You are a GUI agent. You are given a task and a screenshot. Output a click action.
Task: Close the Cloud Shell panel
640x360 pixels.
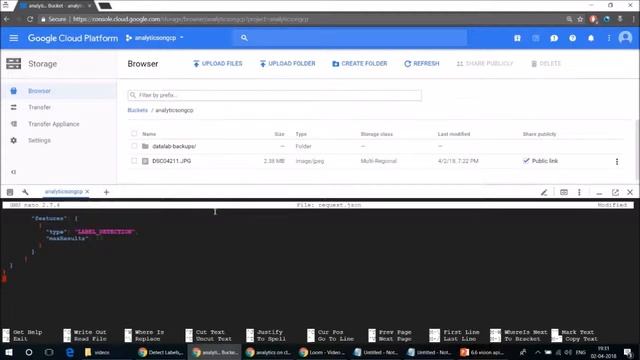pyautogui.click(x=630, y=192)
